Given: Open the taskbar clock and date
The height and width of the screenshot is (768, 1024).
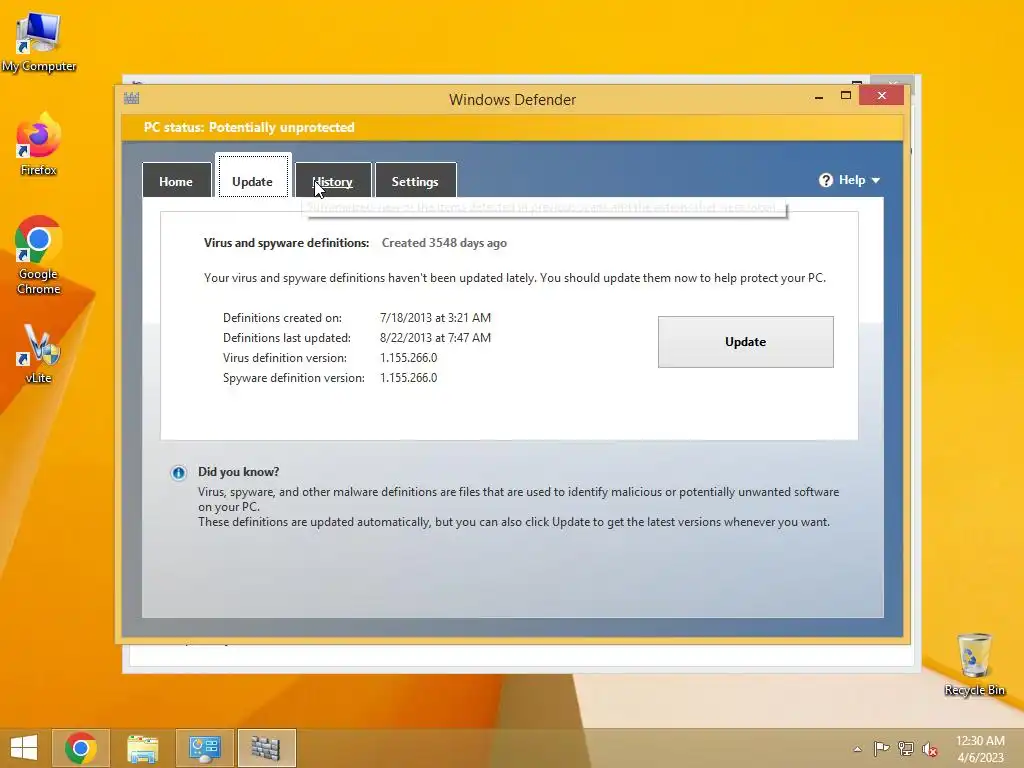Looking at the screenshot, I should pos(980,749).
